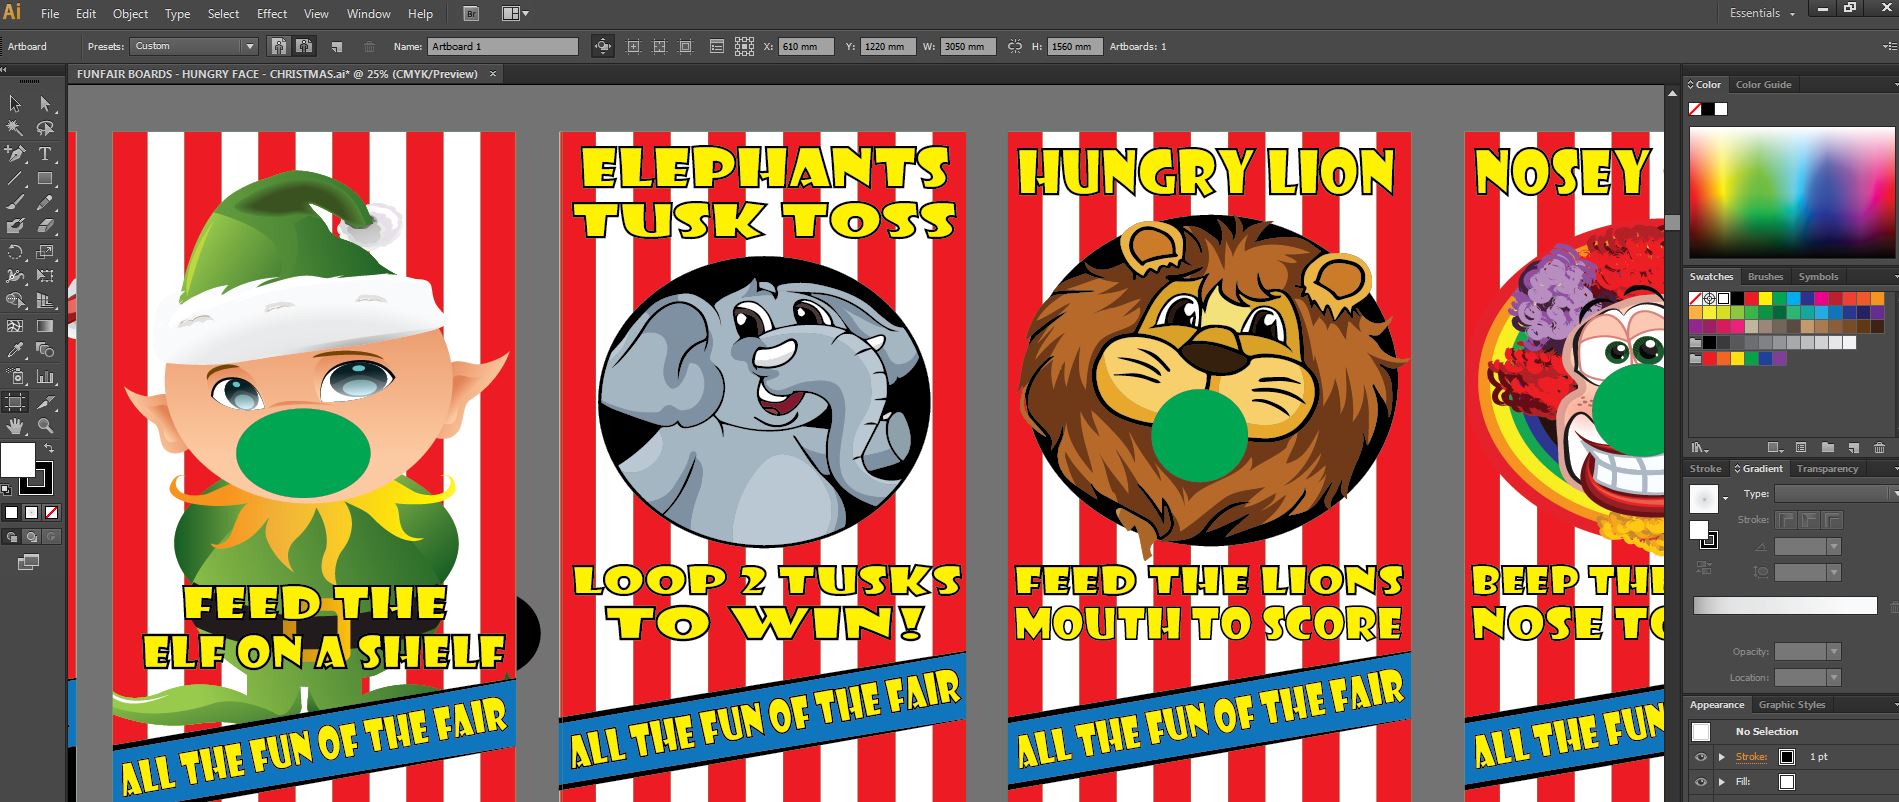Select the Paintbrush tool
The height and width of the screenshot is (802, 1899).
pos(15,202)
